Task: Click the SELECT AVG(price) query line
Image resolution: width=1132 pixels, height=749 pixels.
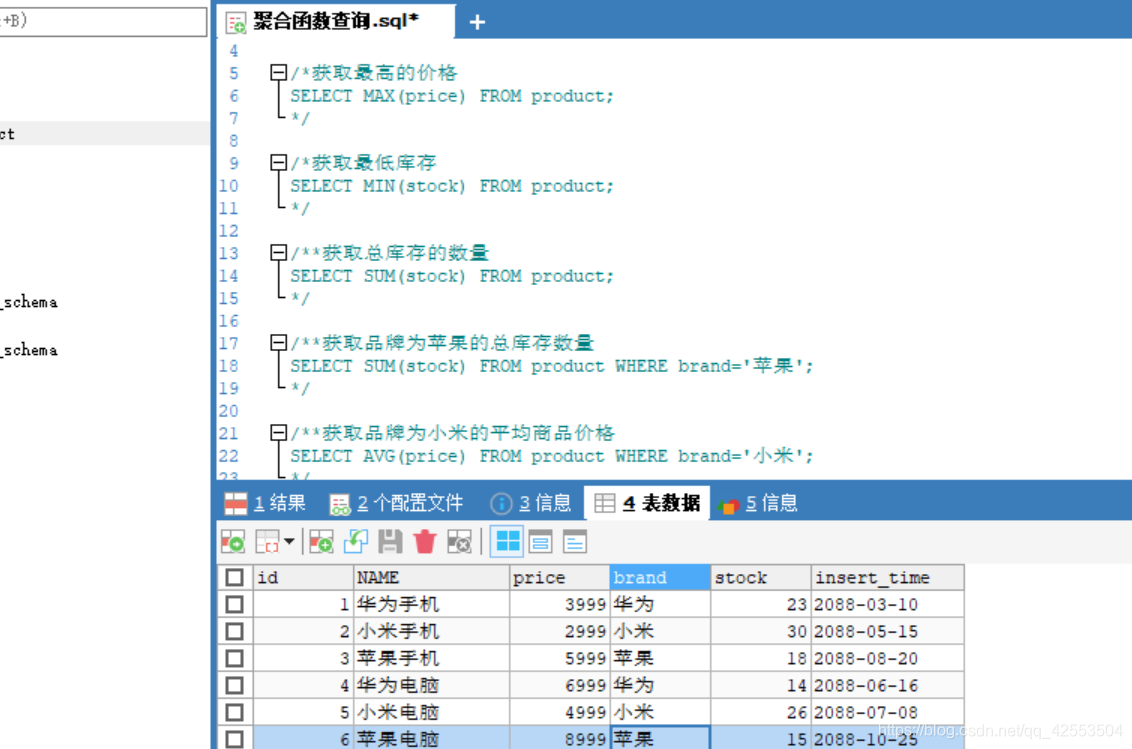Action: 552,456
